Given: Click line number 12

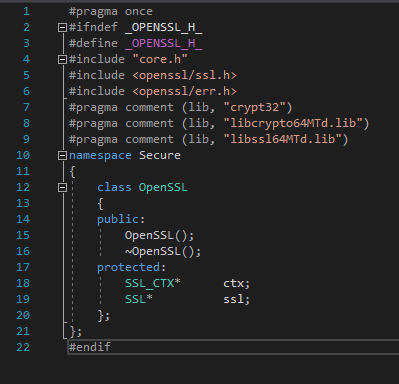Looking at the screenshot, I should click(23, 187).
